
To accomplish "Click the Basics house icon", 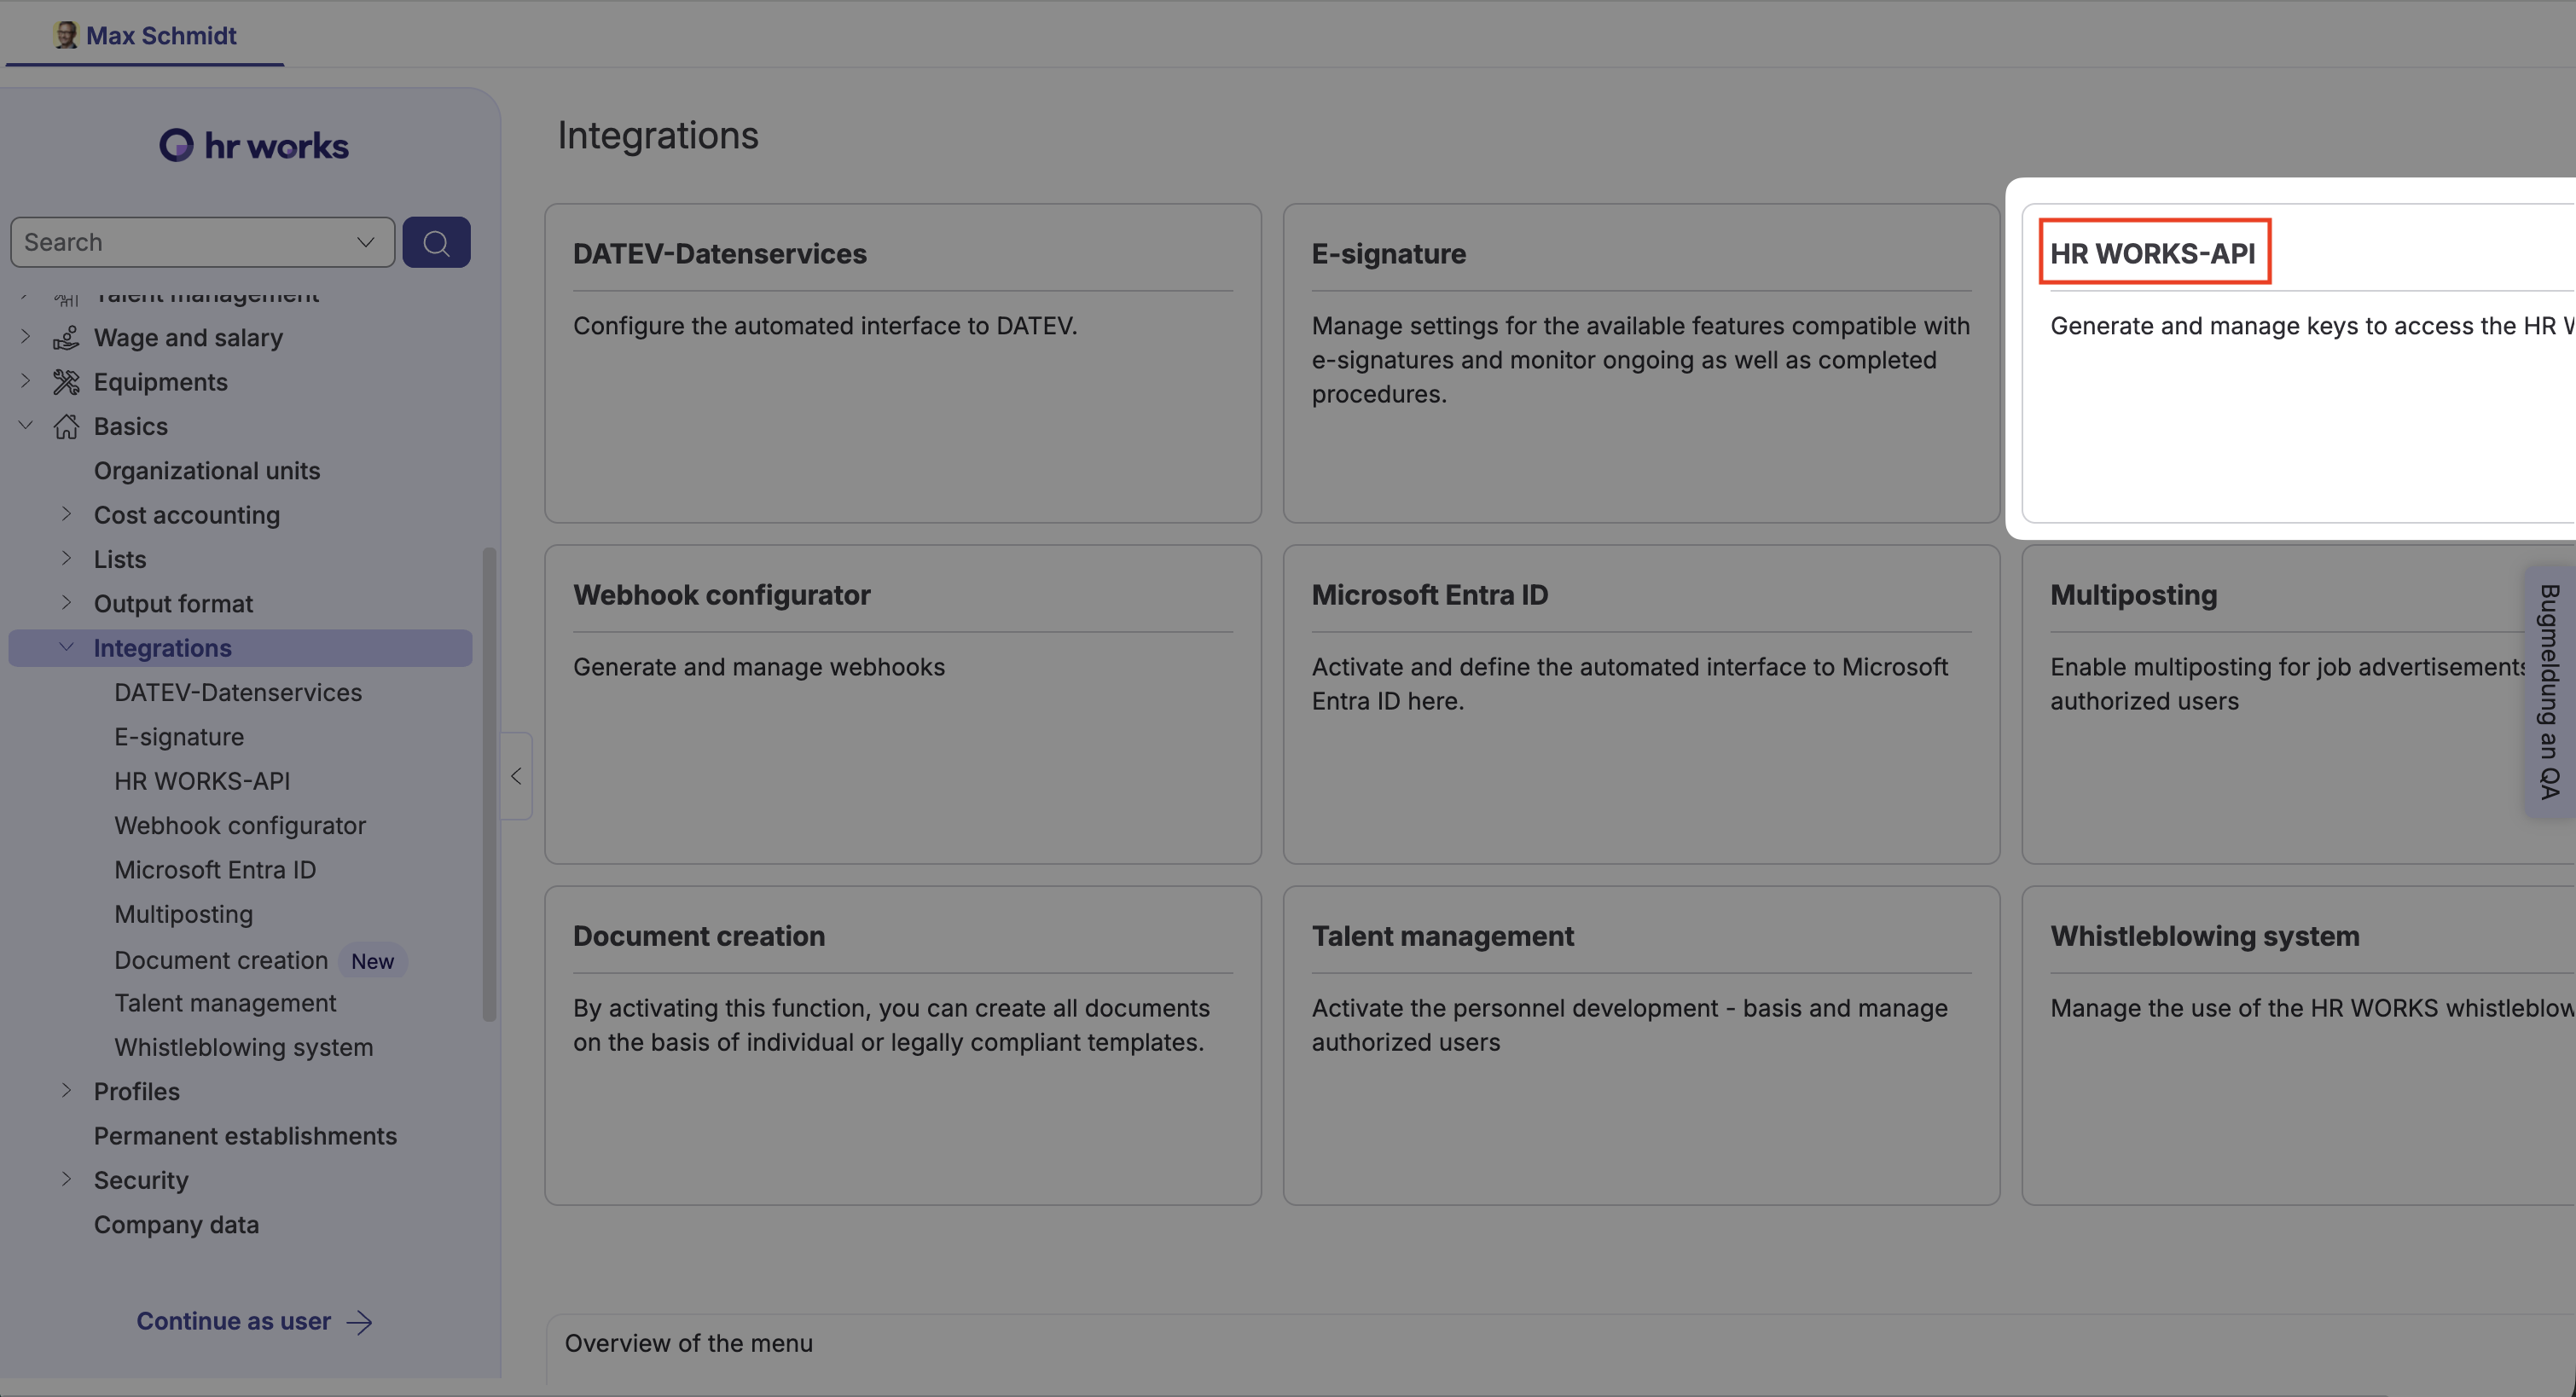I will pyautogui.click(x=66, y=426).
